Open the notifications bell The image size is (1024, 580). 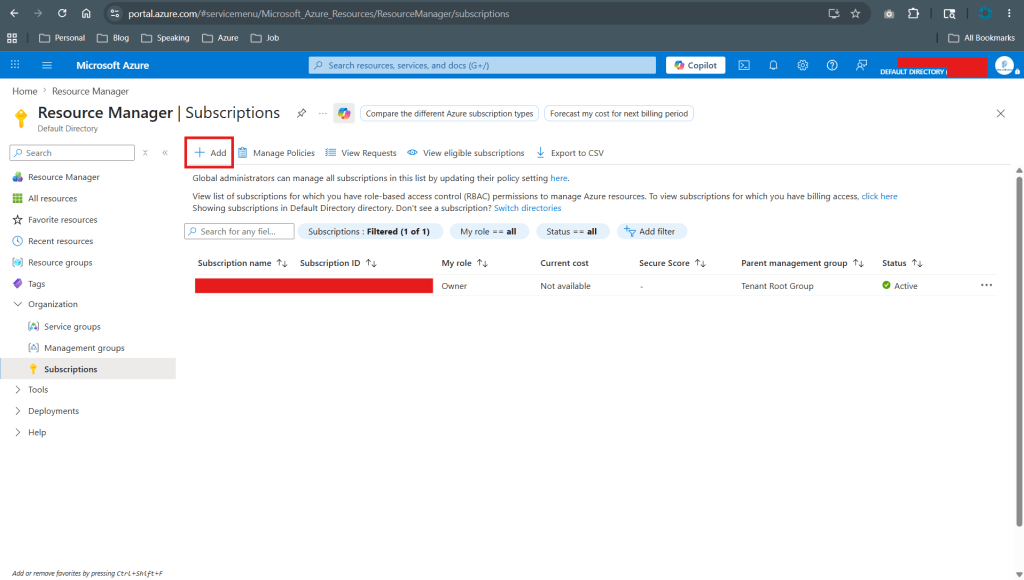pyautogui.click(x=773, y=65)
